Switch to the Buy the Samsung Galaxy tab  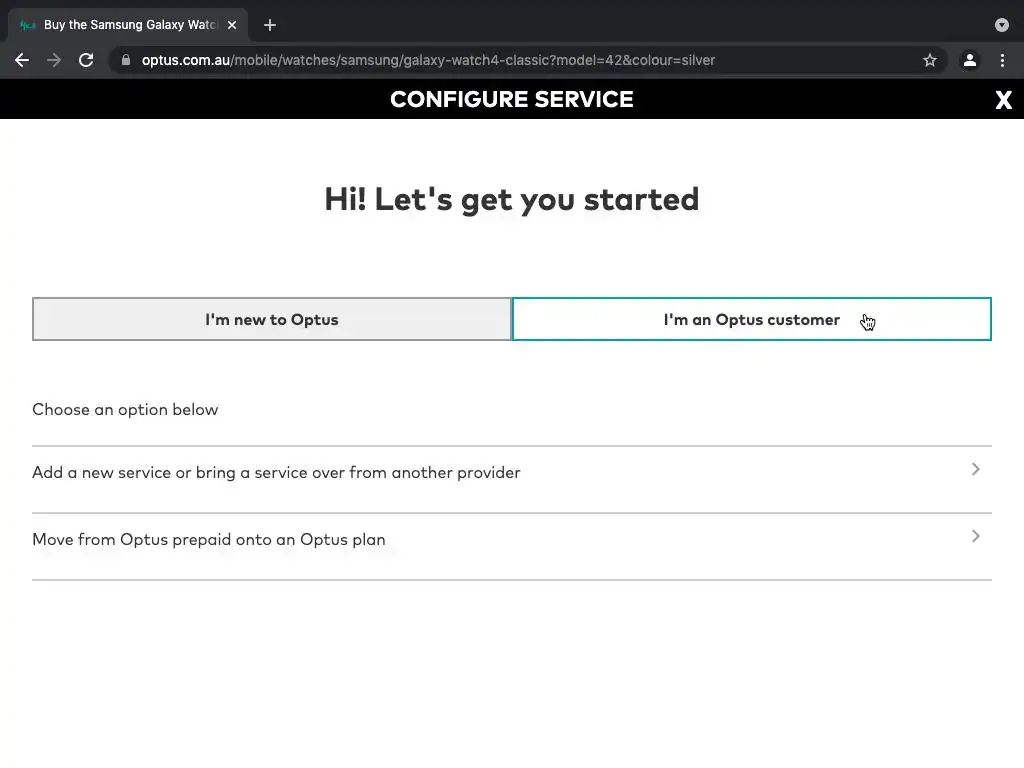(x=128, y=25)
